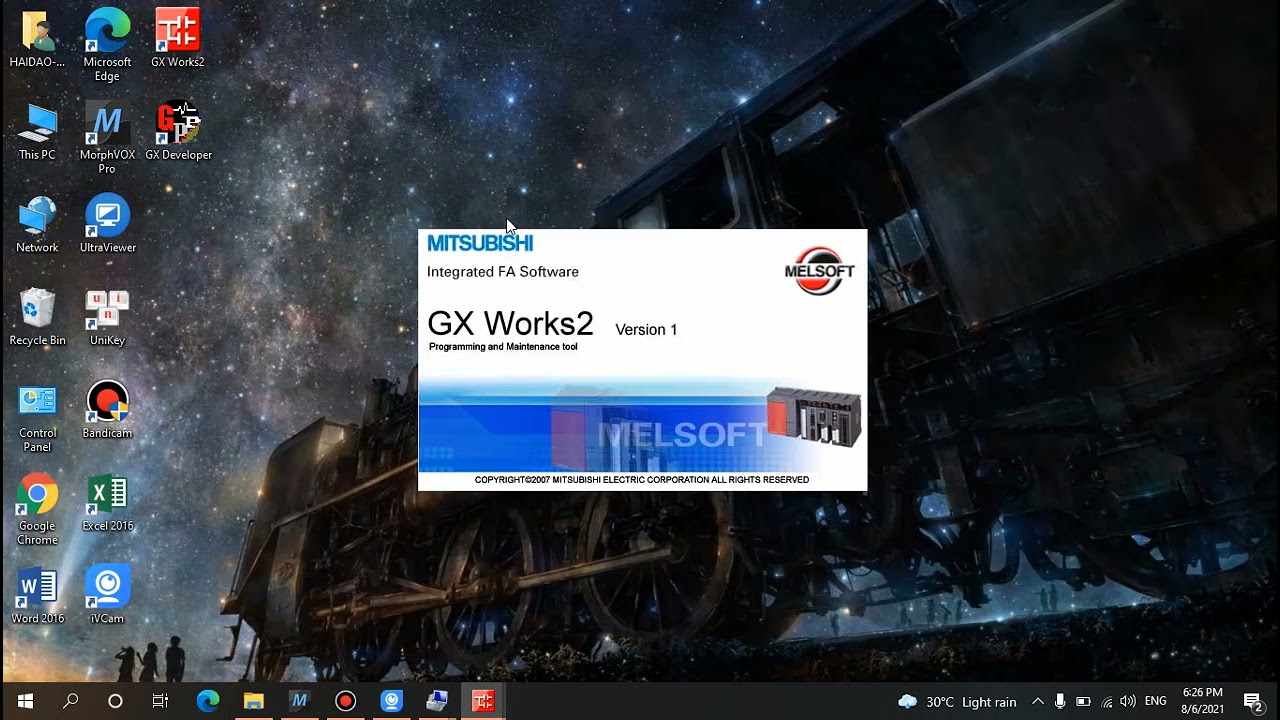Show hidden system tray icons
Image resolution: width=1280 pixels, height=720 pixels.
click(1037, 702)
